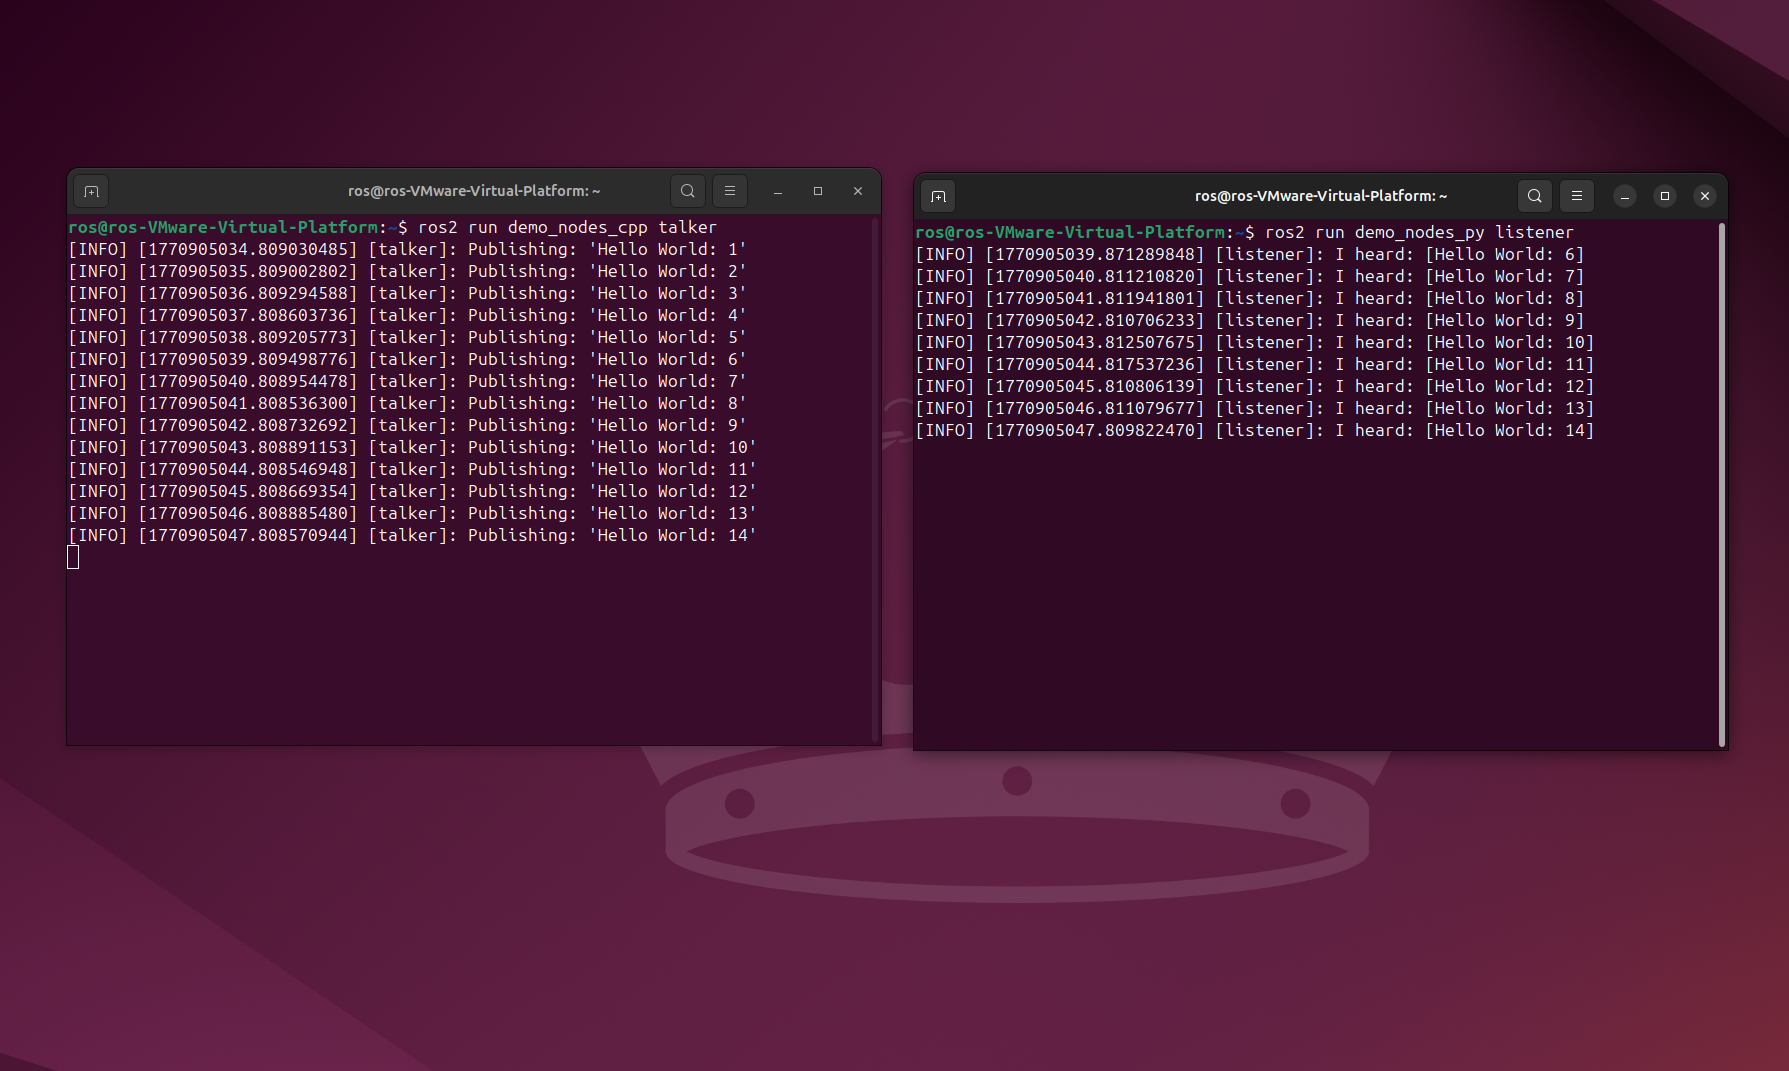The height and width of the screenshot is (1071, 1789).
Task: Click talker line Publishing 'Hello World: 11'
Action: point(411,469)
